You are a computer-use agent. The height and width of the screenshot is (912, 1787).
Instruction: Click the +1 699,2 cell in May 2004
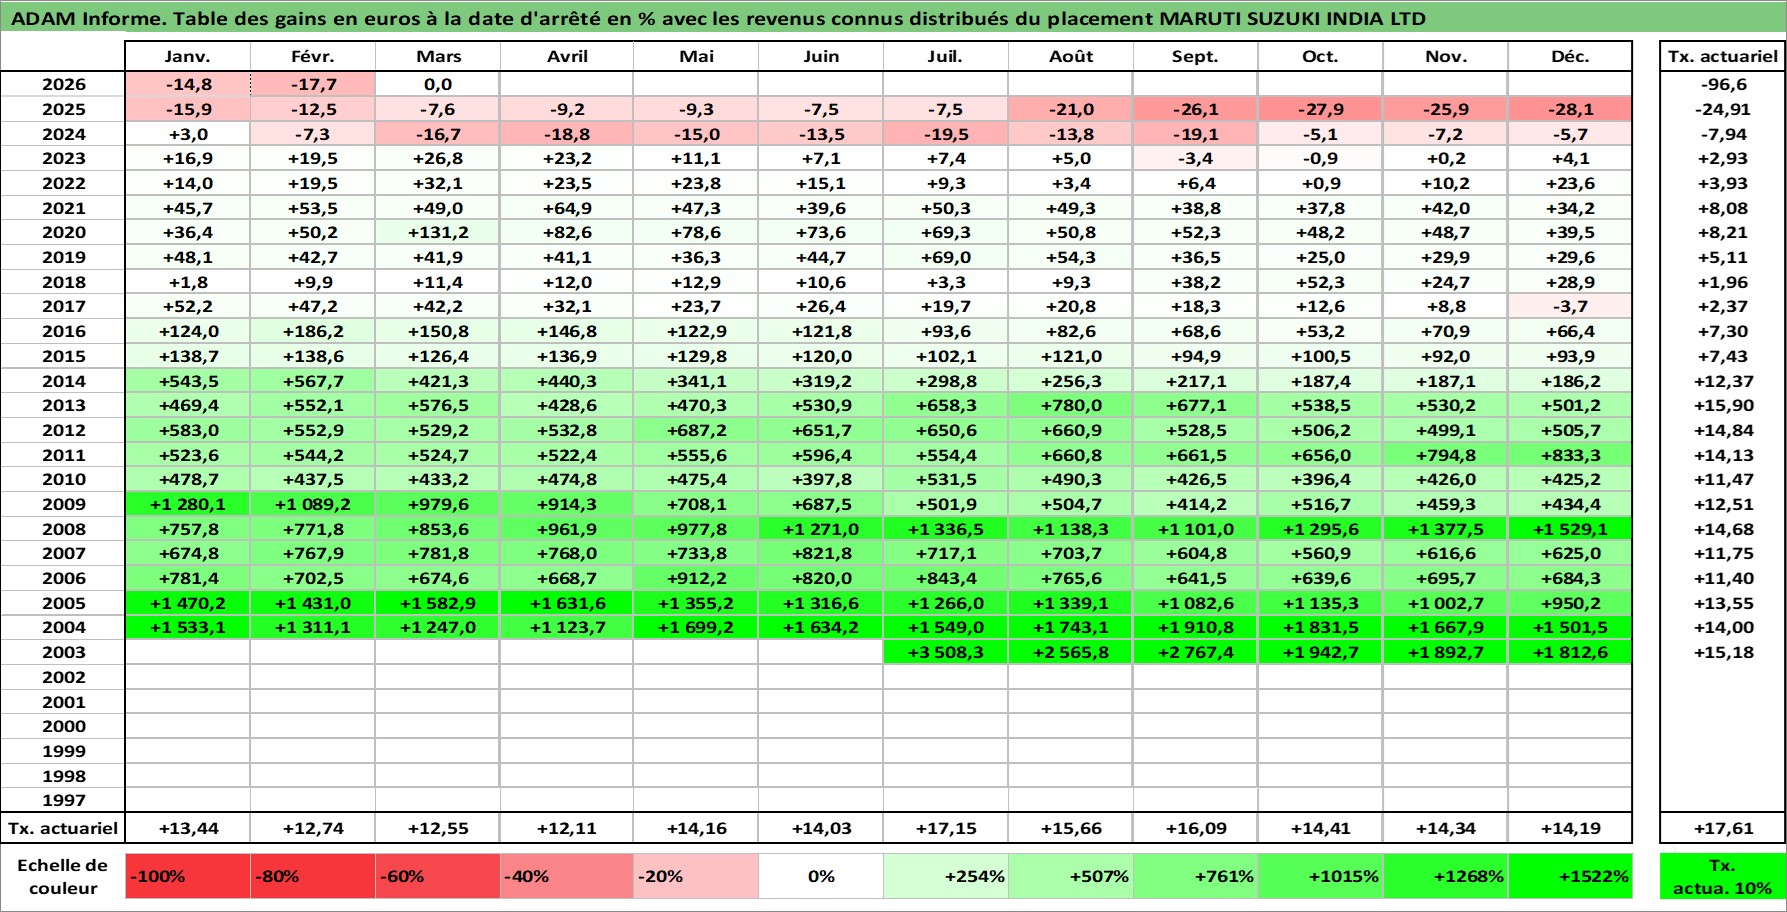[x=696, y=627]
